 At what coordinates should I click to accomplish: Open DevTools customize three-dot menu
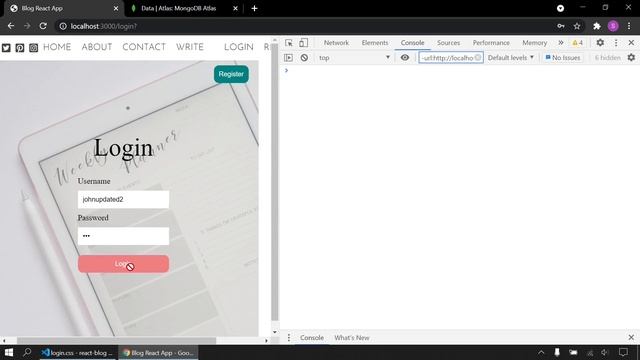(616, 42)
